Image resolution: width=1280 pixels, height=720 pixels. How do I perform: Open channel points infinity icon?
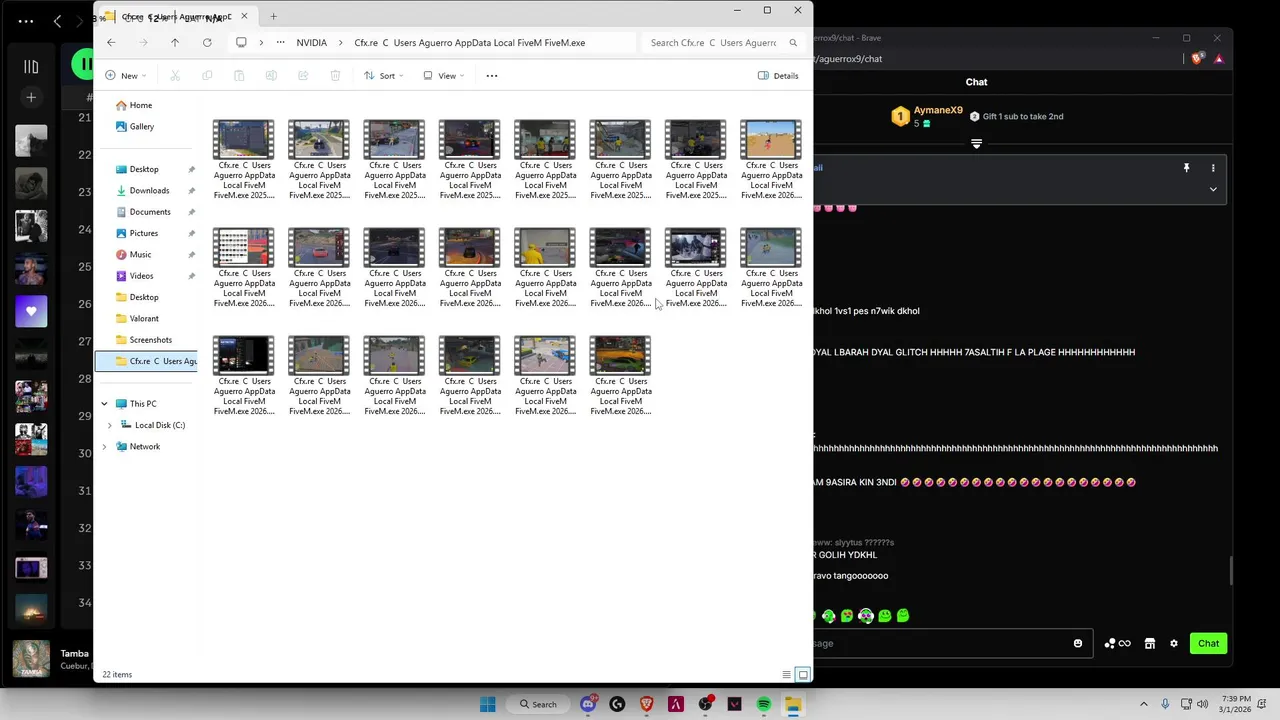pyautogui.click(x=1118, y=643)
